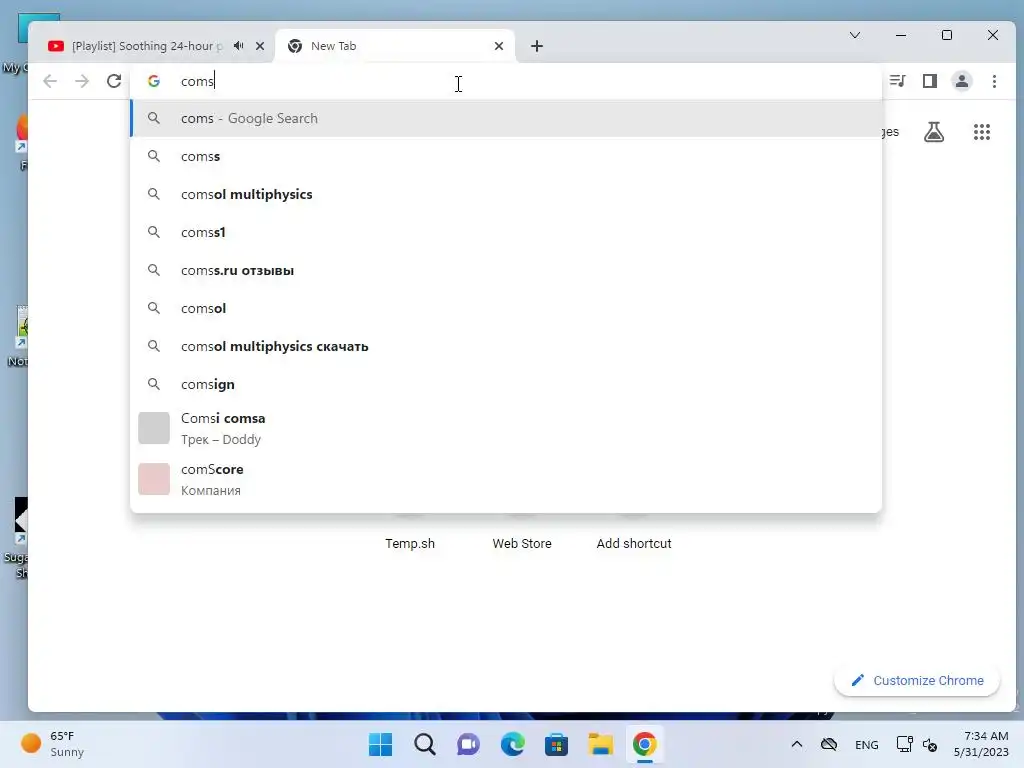Viewport: 1024px width, 768px height.
Task: Switch ENG input language indicator
Action: click(867, 744)
